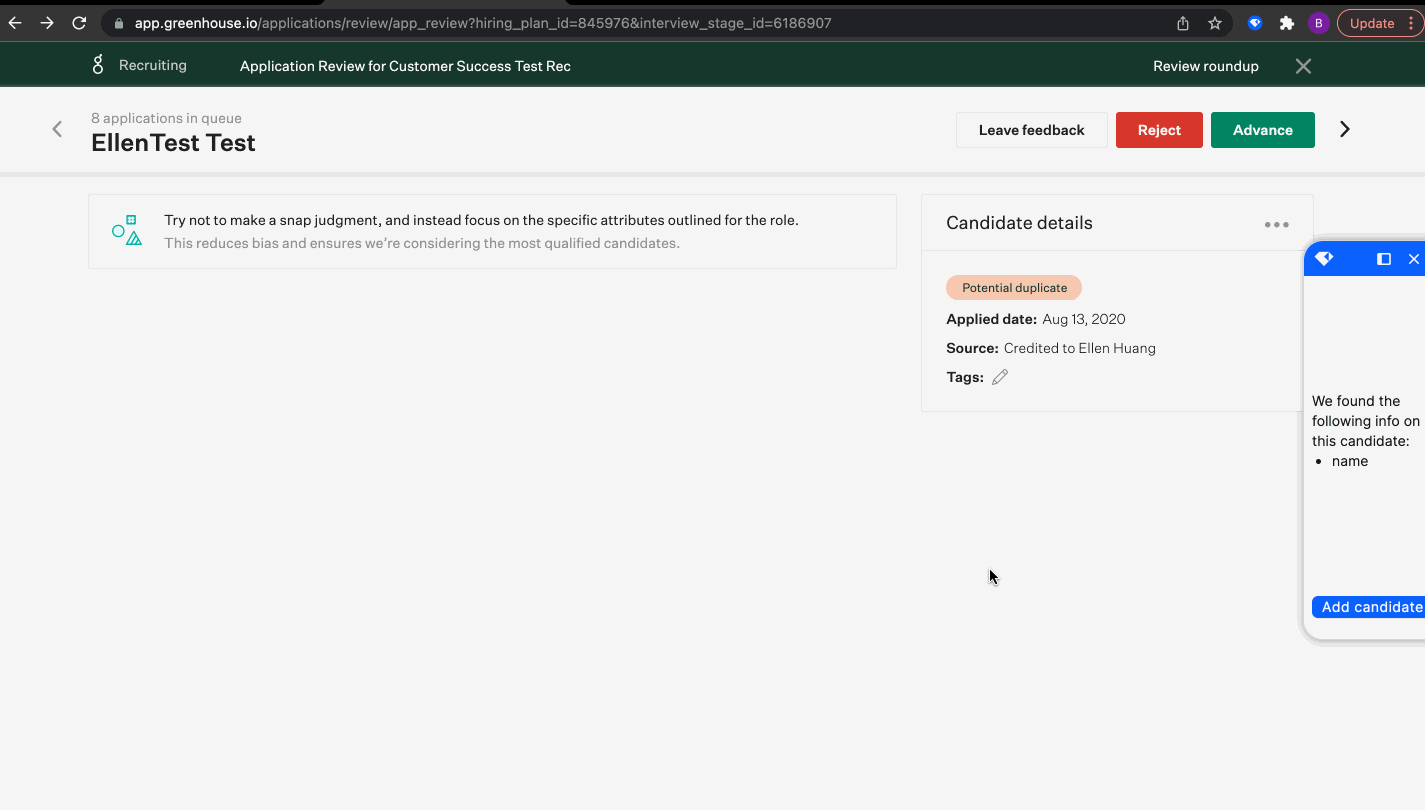This screenshot has height=810, width=1425.
Task: Click the Greenhouse Recruiting logo icon
Action: point(97,64)
